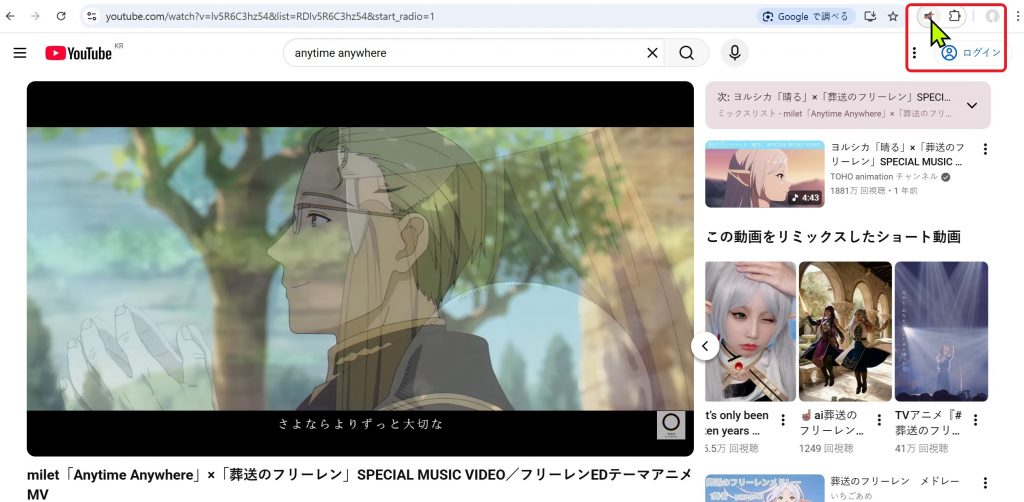Run search with magnifier button
Viewport: 1024px width, 502px height.
pos(686,53)
